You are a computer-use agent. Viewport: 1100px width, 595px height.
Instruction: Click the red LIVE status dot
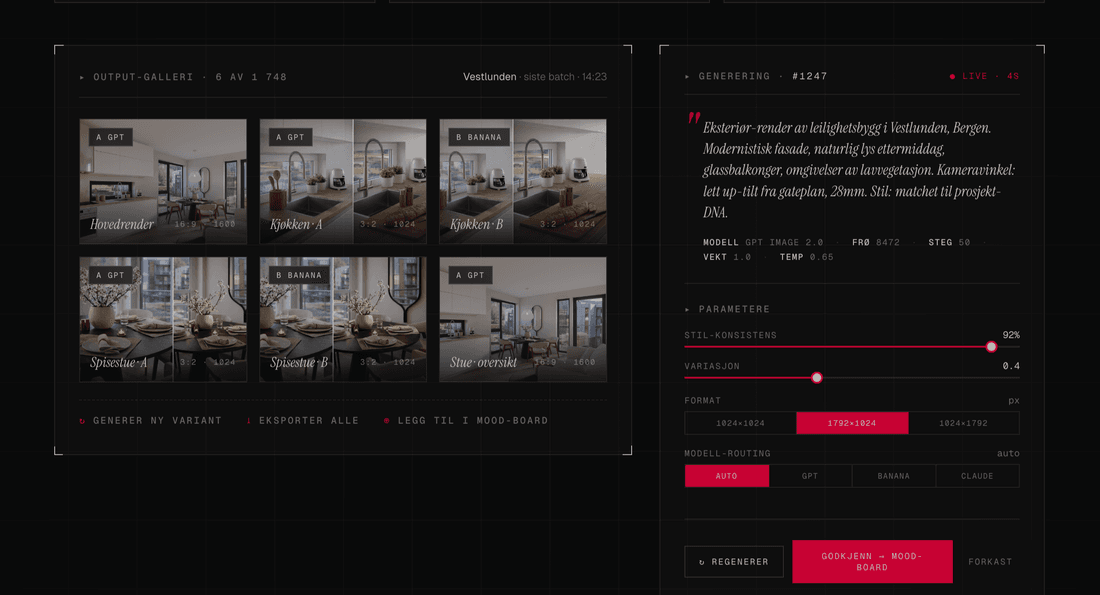point(952,76)
